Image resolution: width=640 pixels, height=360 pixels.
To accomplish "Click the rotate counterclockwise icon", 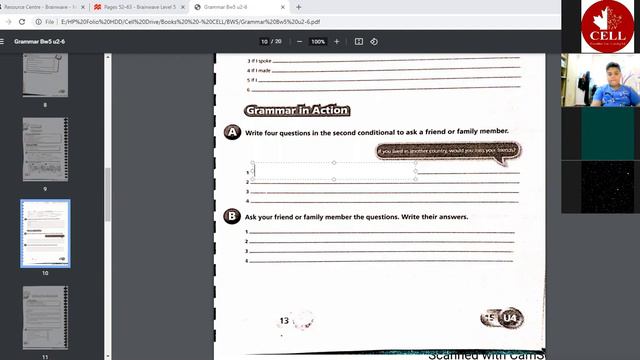I will coord(374,42).
